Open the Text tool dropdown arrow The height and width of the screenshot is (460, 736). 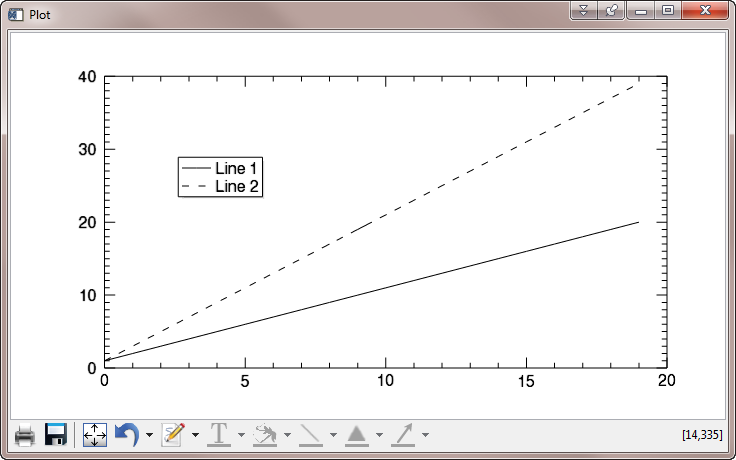241,436
